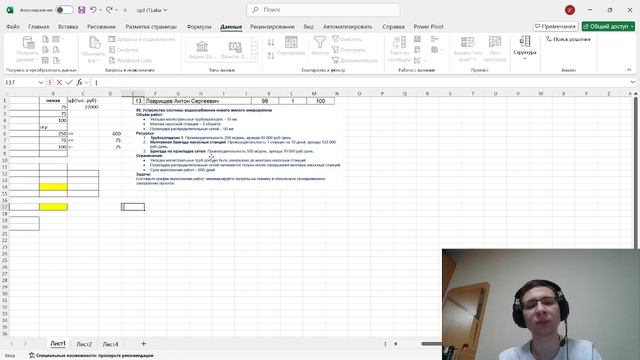Open Queries and Connections pane

142,39
